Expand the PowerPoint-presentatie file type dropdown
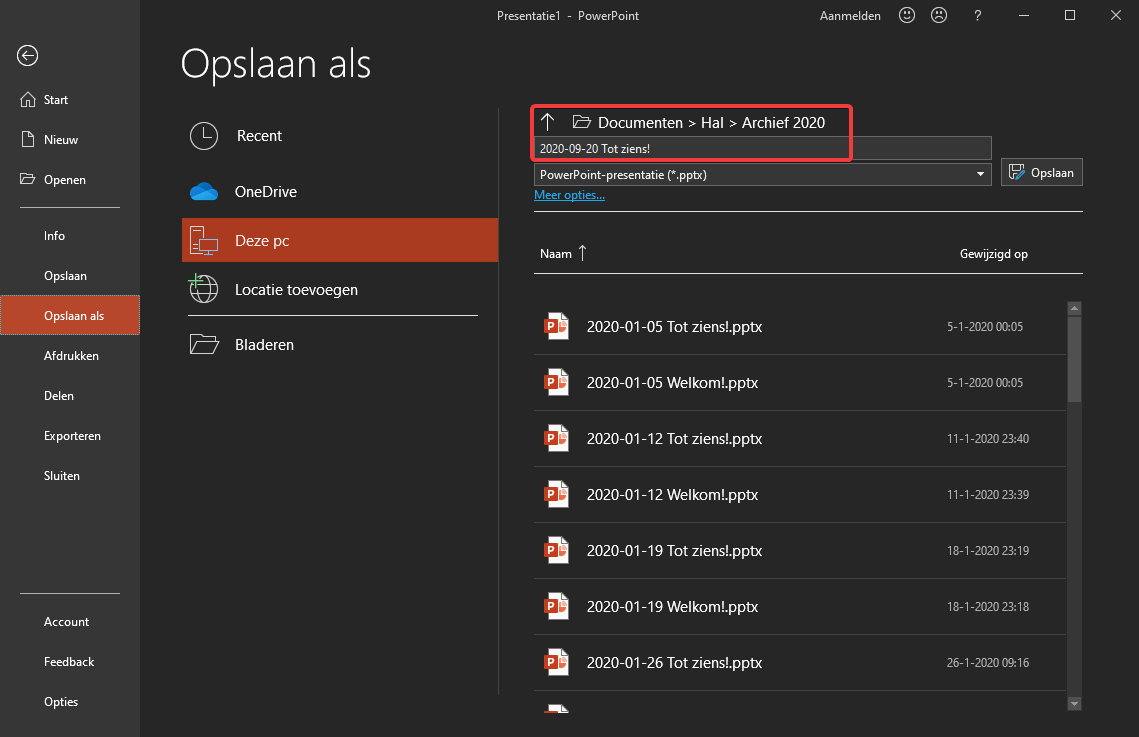The image size is (1139, 737). click(763, 174)
